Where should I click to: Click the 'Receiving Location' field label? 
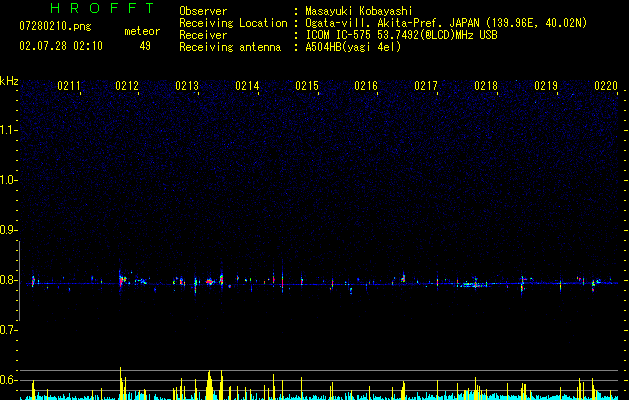(x=233, y=23)
